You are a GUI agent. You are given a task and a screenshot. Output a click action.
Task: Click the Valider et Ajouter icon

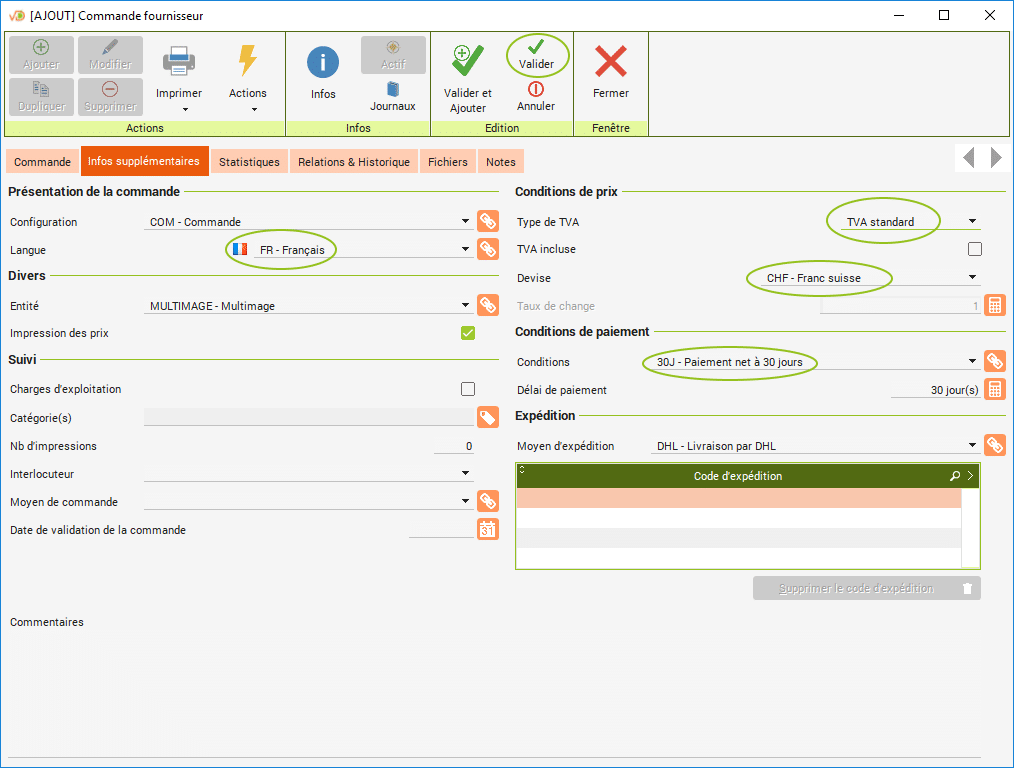pos(467,62)
